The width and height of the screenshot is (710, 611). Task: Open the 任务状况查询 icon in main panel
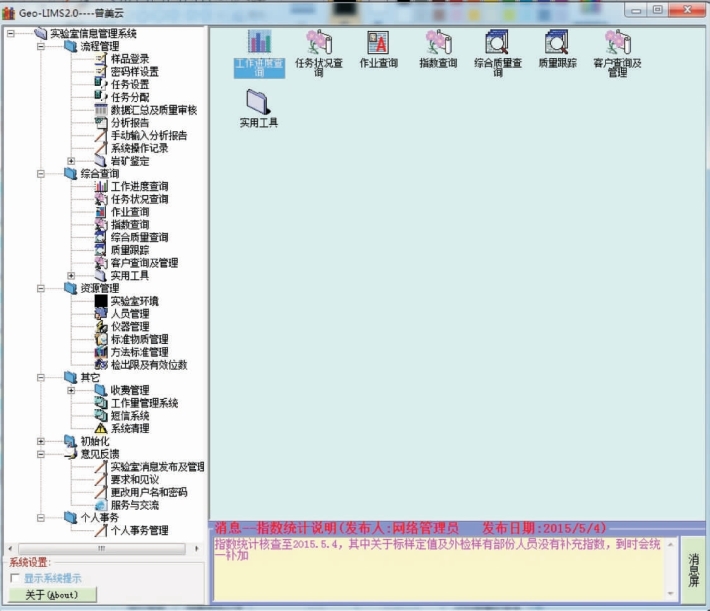point(319,43)
